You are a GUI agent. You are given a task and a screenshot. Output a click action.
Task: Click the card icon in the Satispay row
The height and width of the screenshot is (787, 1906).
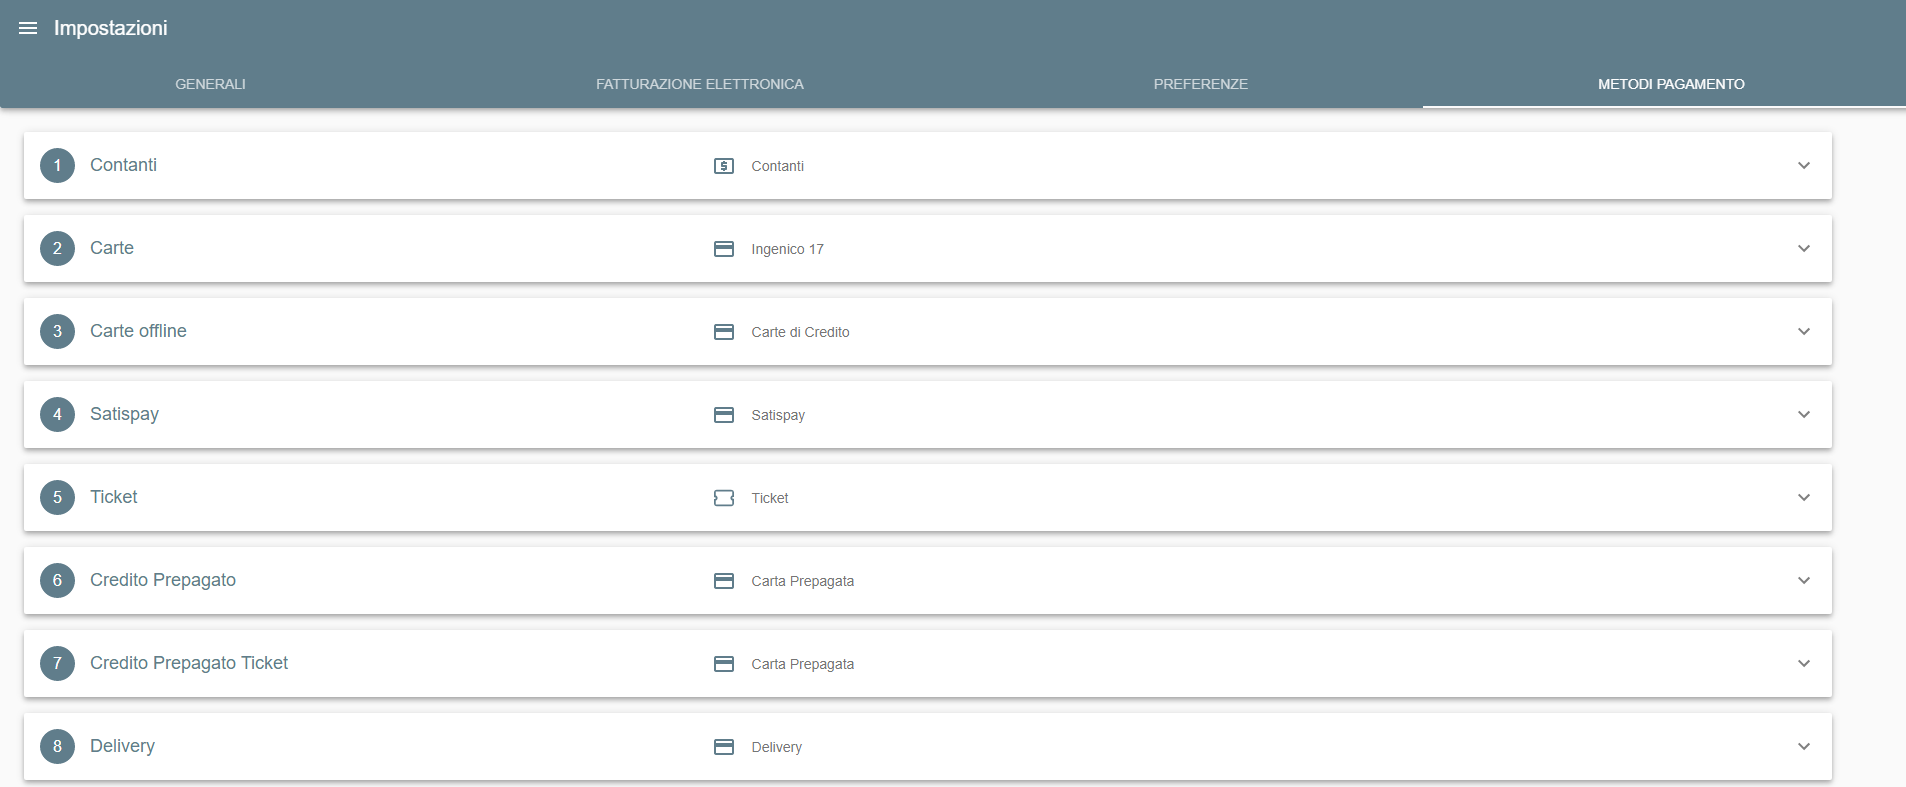[x=724, y=415]
